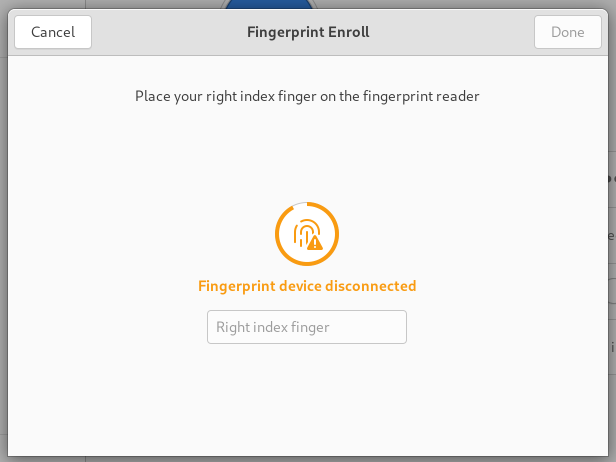Click the blank area below the finger name field
616x462 pixels.
(307, 399)
